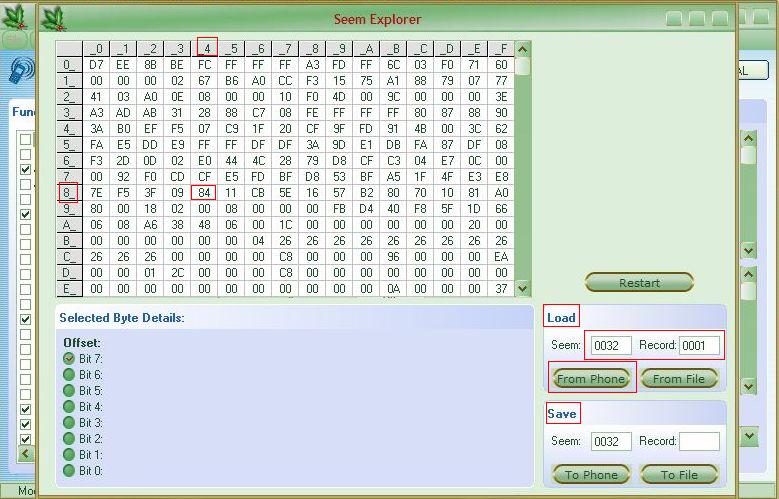Image resolution: width=779 pixels, height=499 pixels.
Task: Select byte 84 in row 8_
Action: 204,193
